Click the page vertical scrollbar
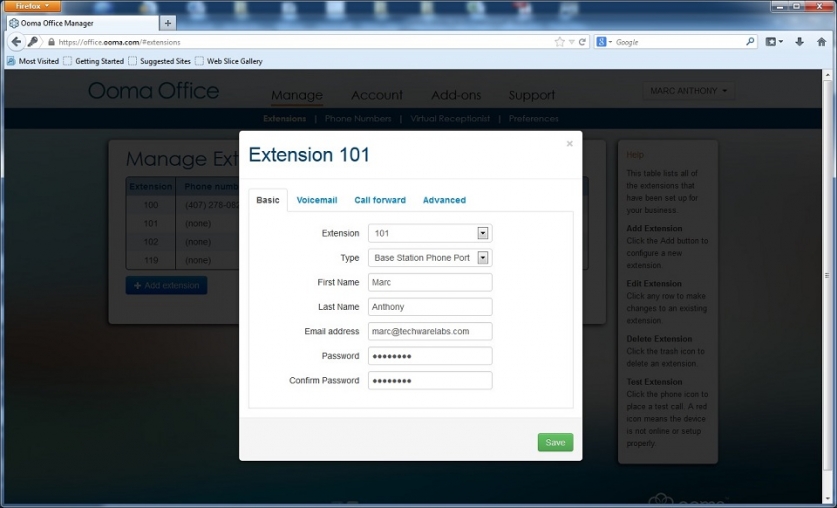Viewport: 837px width, 508px height. 828,275
